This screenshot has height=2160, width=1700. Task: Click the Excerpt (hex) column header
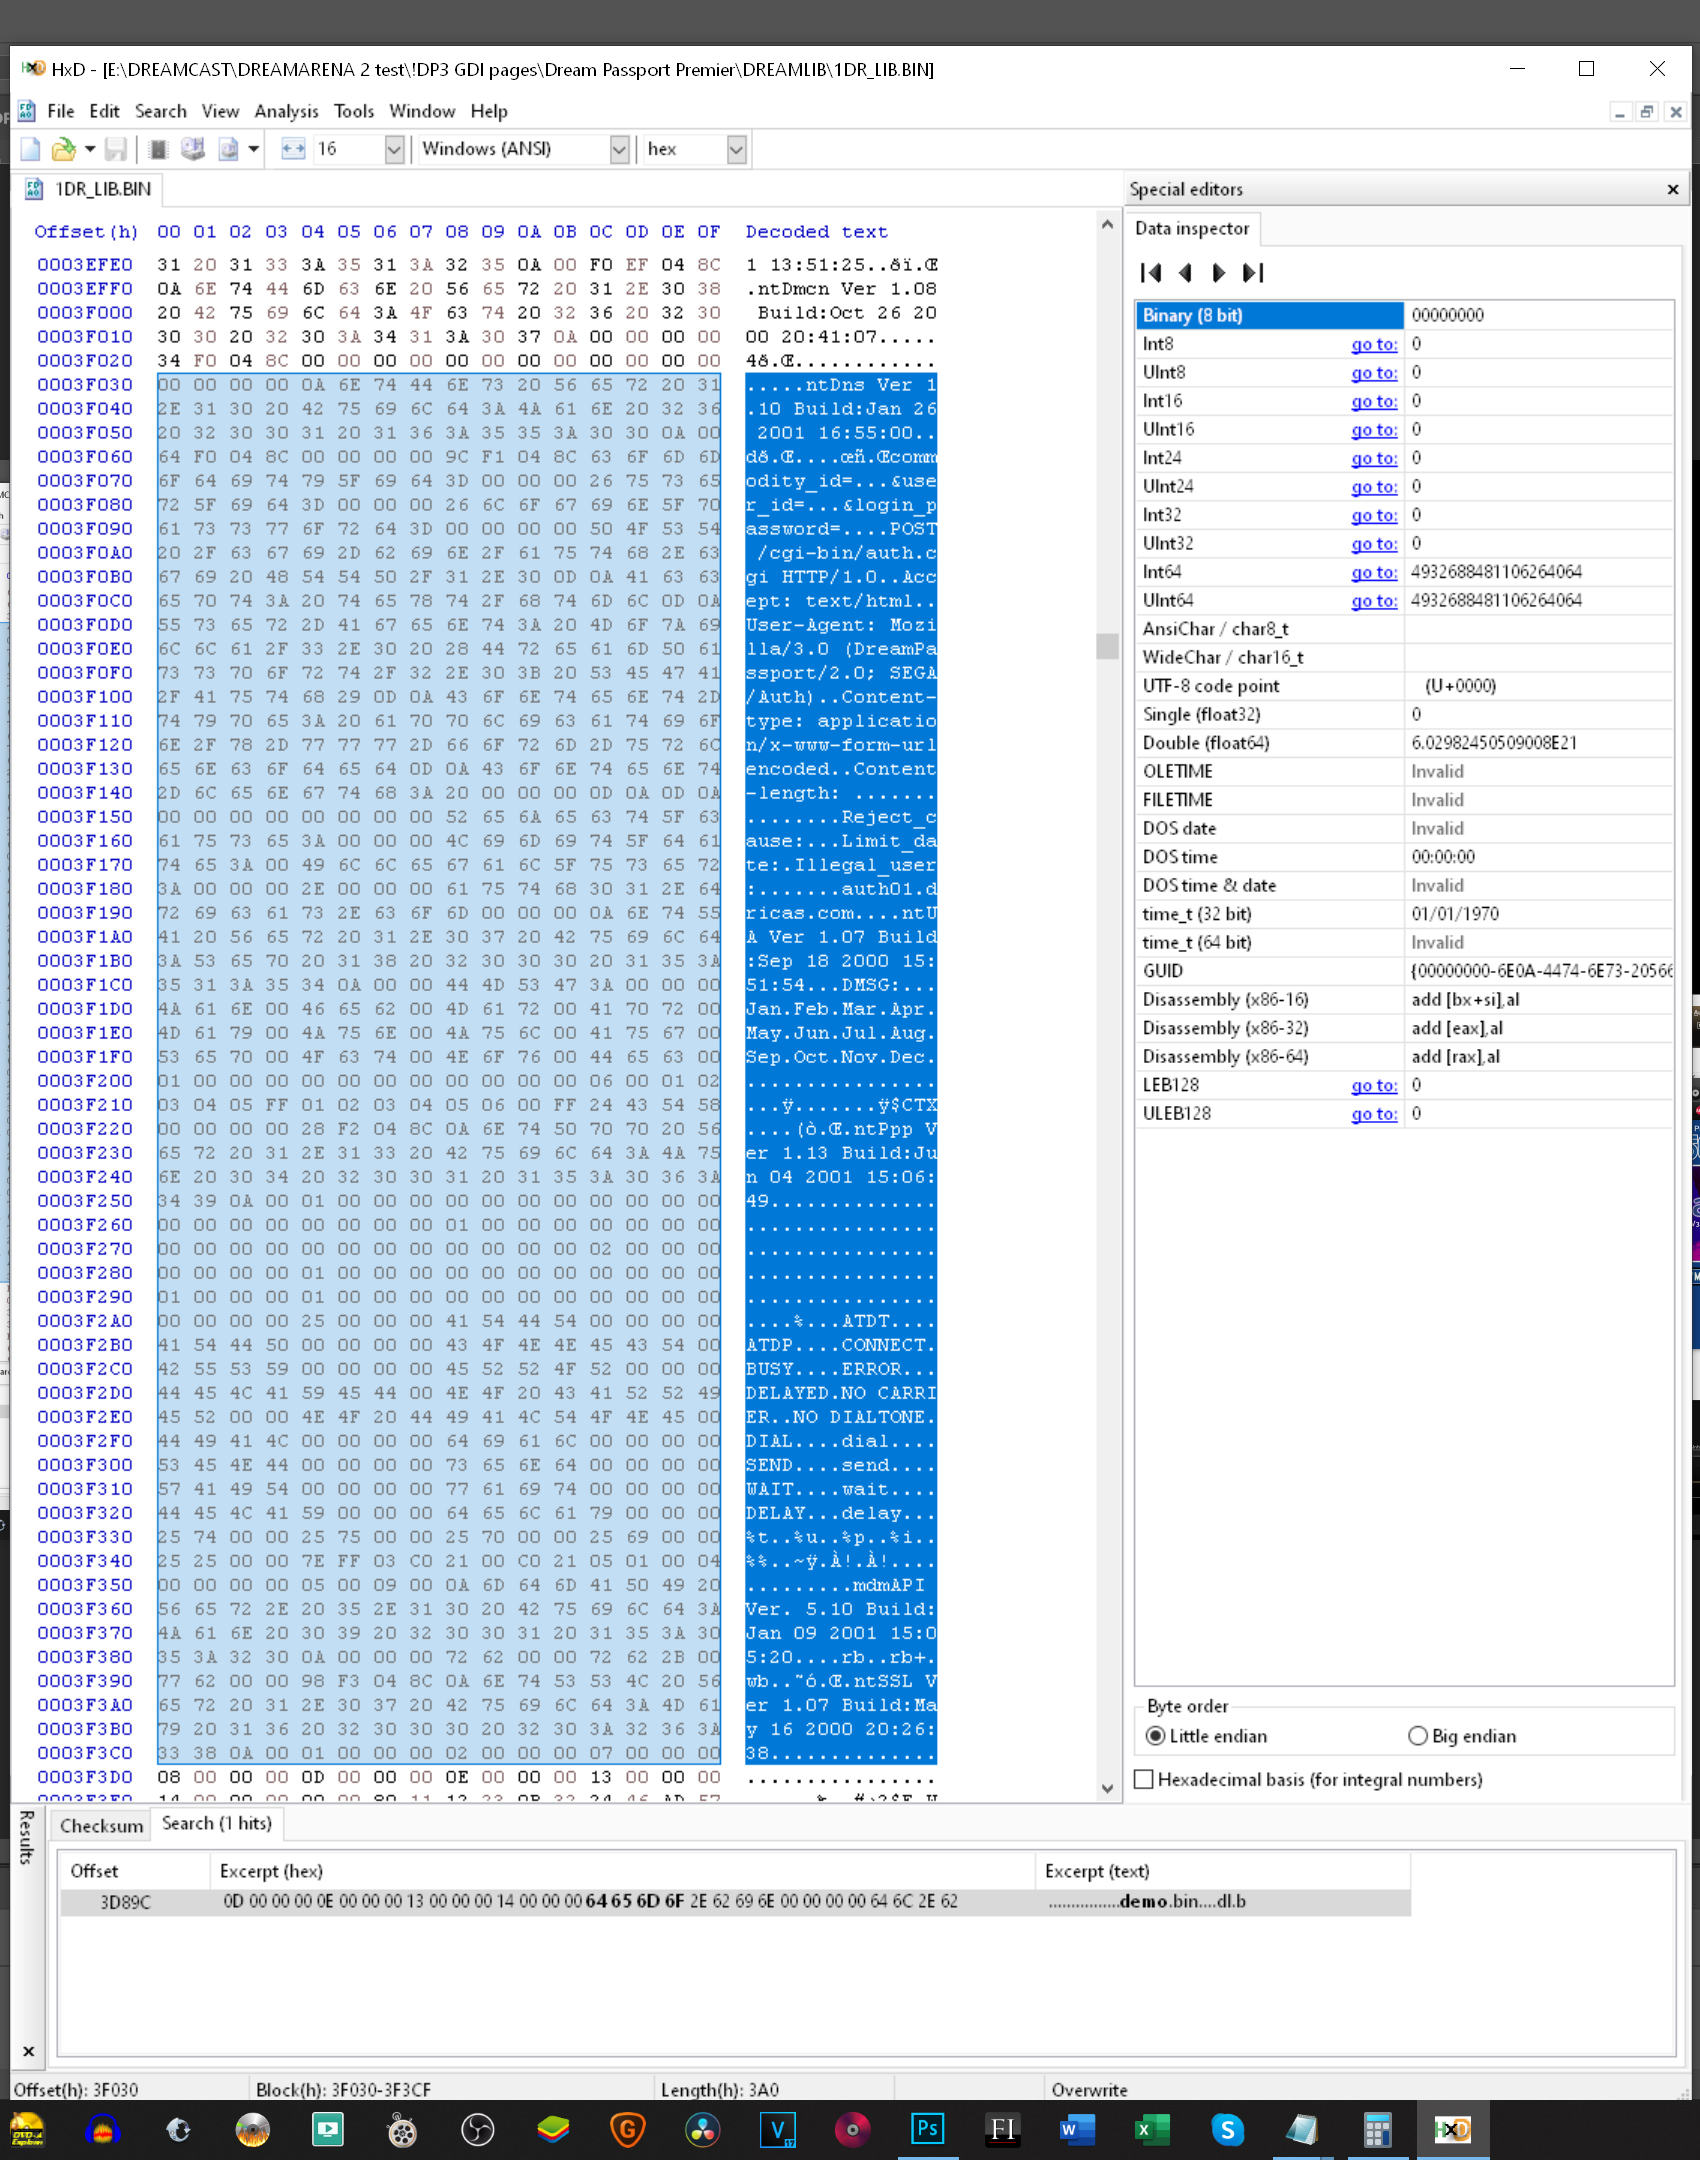(623, 1872)
